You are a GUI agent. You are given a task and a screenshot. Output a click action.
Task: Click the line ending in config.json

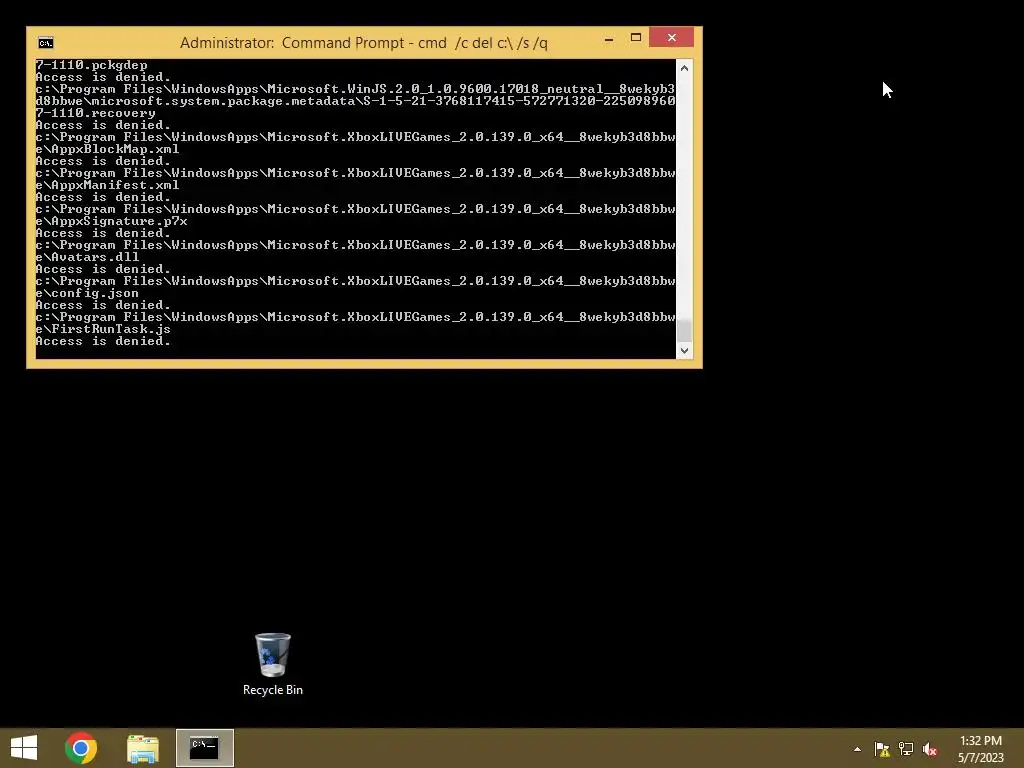pyautogui.click(x=88, y=293)
